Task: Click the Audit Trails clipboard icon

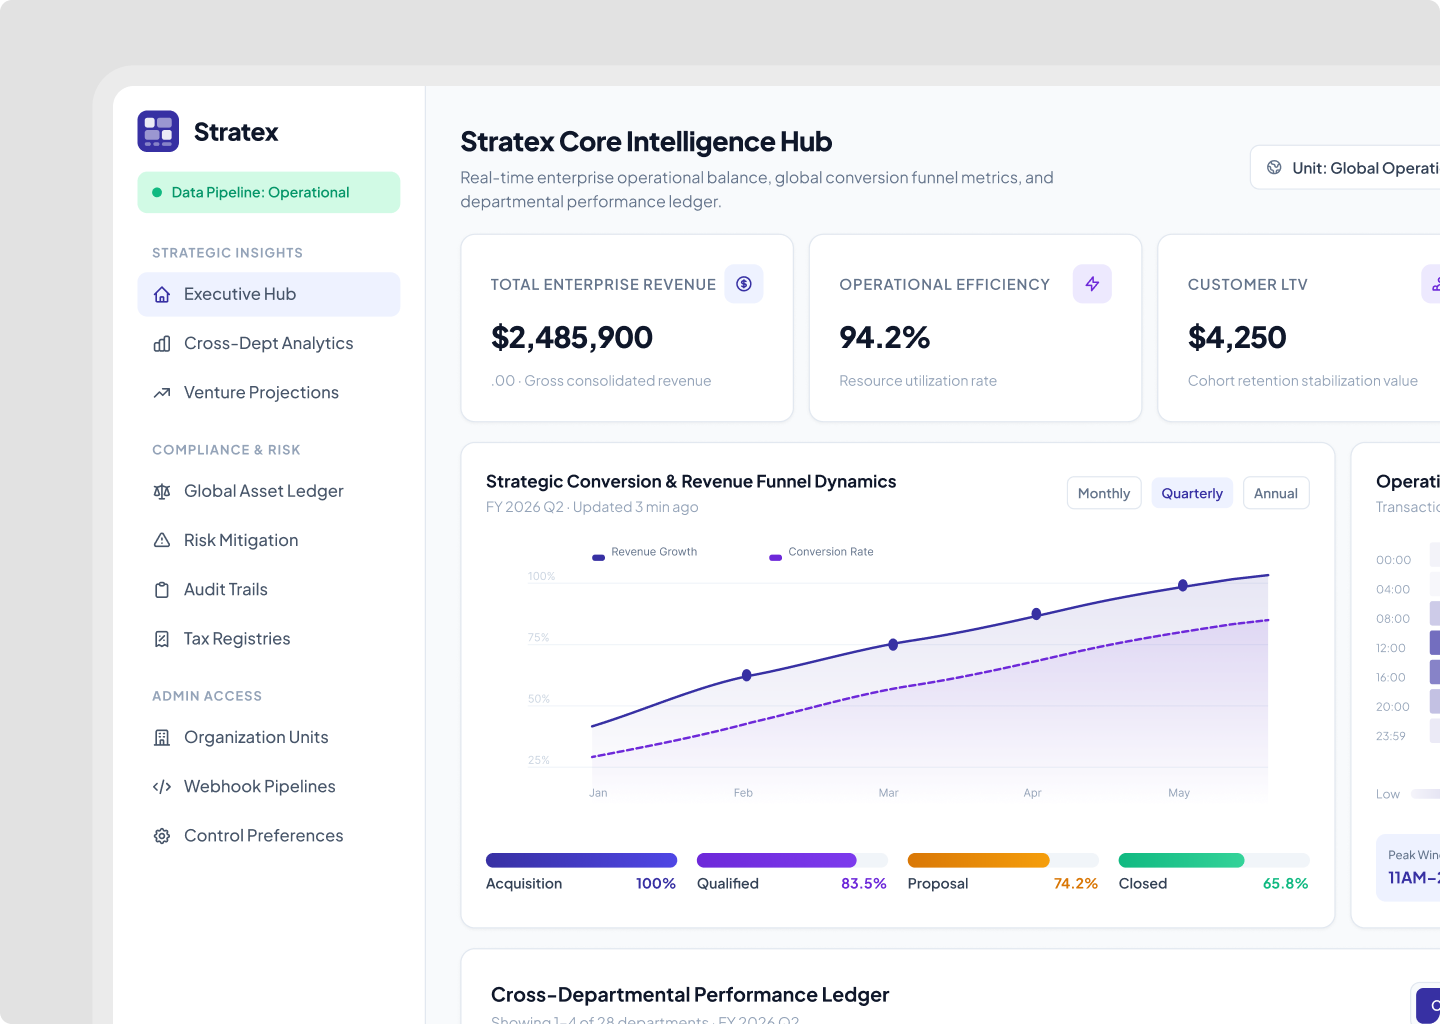Action: click(162, 590)
